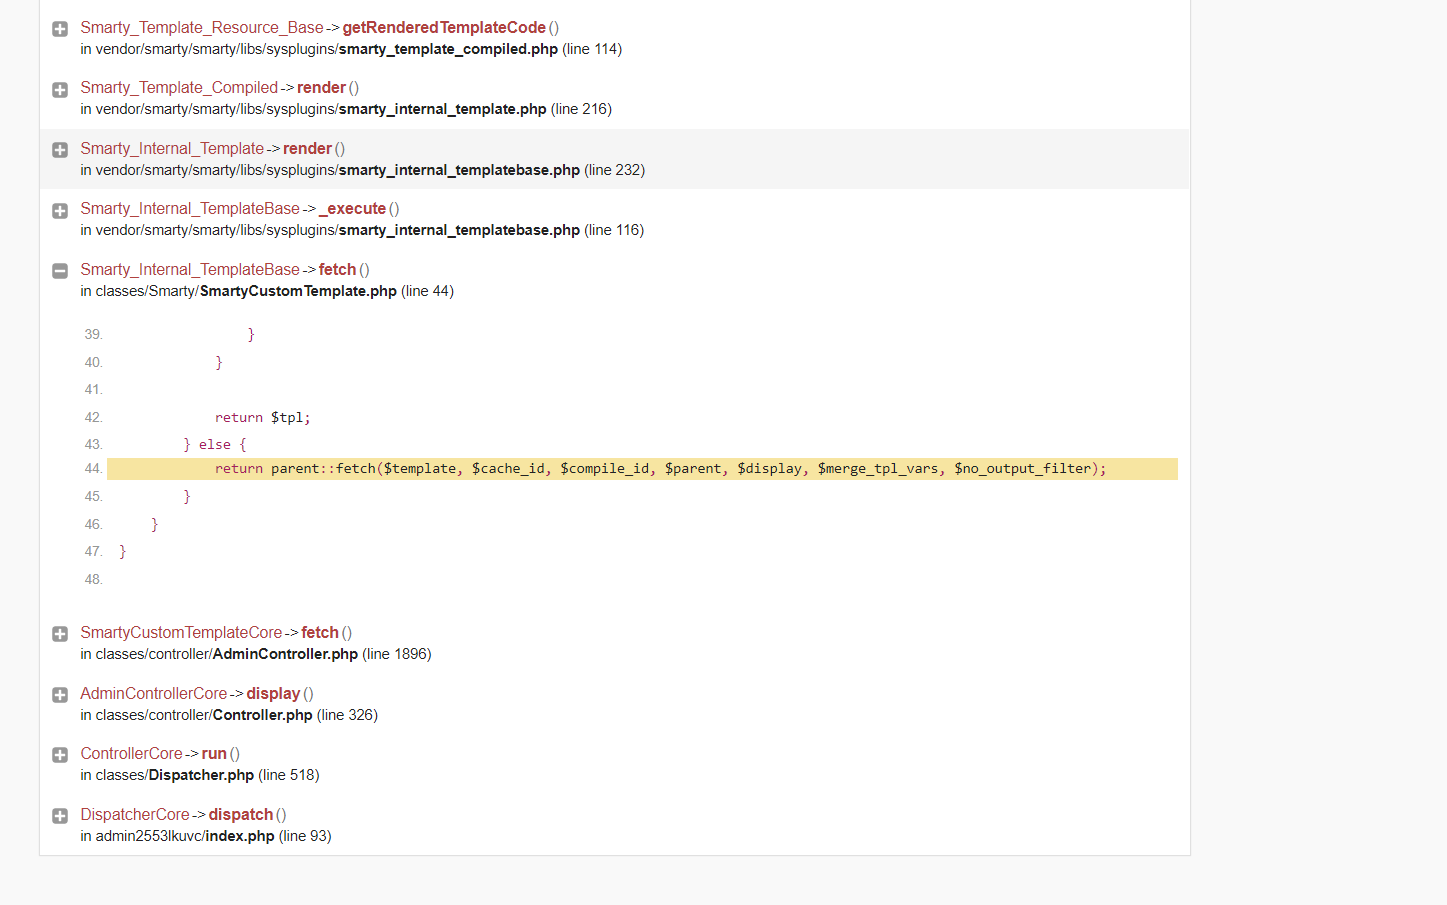Screen dimensions: 1447x905
Task: Expand the _execute stack frame
Action: 60,211
